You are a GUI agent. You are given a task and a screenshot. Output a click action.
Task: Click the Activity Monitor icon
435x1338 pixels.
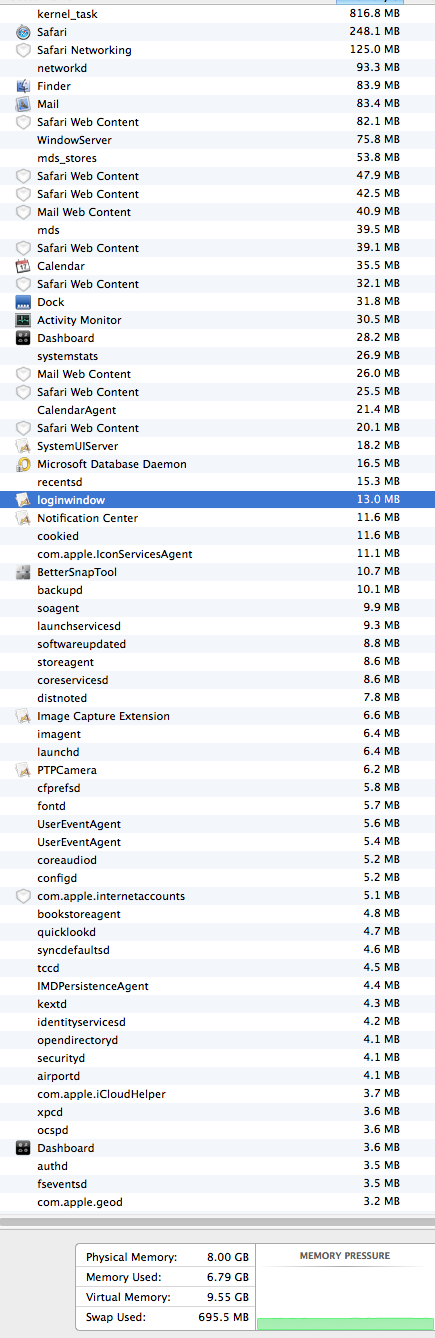(x=24, y=320)
